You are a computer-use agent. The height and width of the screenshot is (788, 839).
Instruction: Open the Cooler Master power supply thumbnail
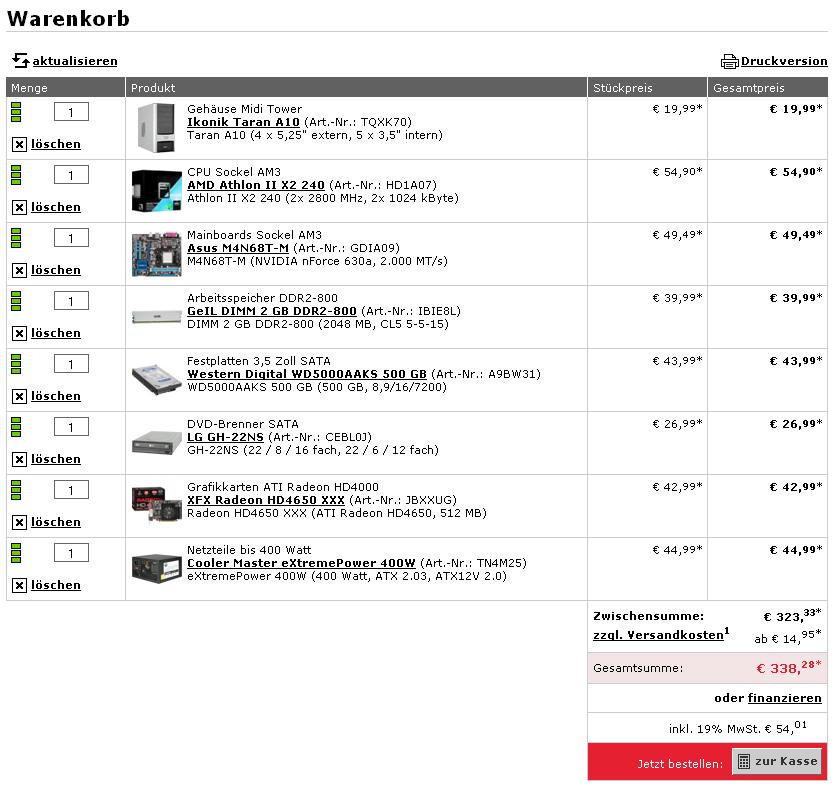[x=157, y=569]
